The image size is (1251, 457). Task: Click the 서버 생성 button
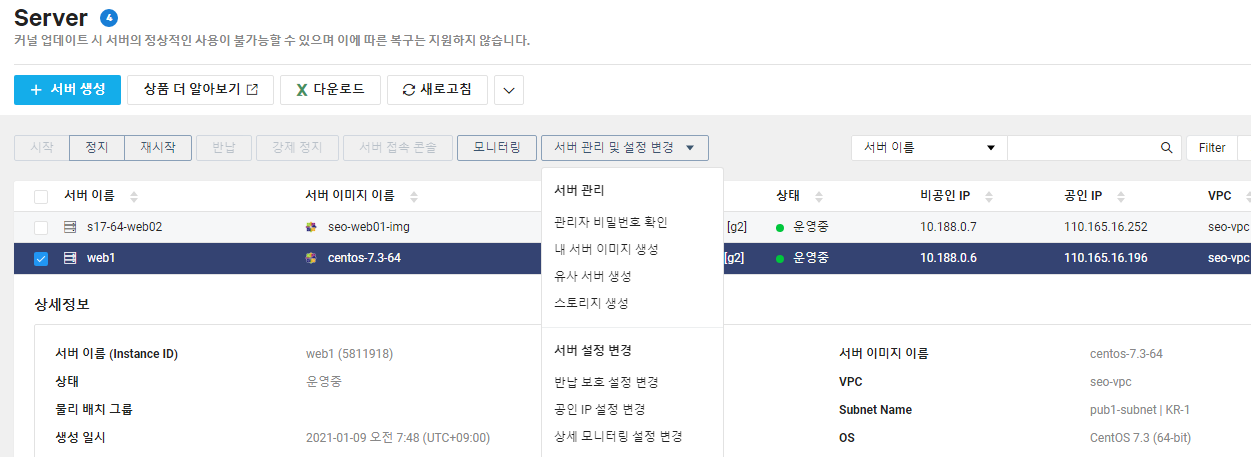(x=68, y=89)
